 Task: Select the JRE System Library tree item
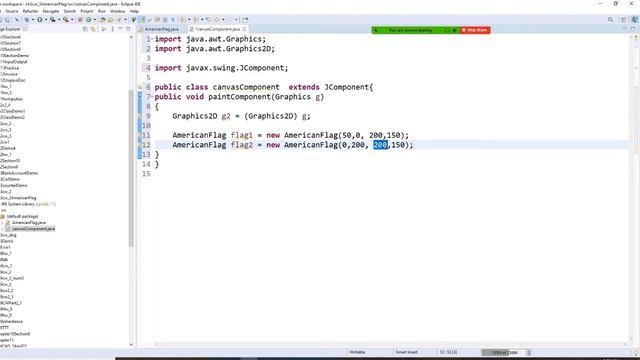point(28,204)
